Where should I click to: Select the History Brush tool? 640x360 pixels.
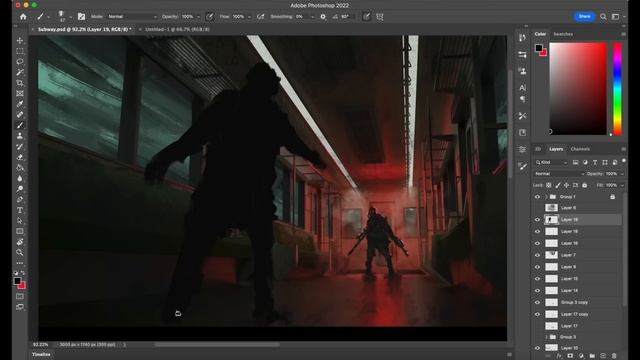[x=20, y=147]
